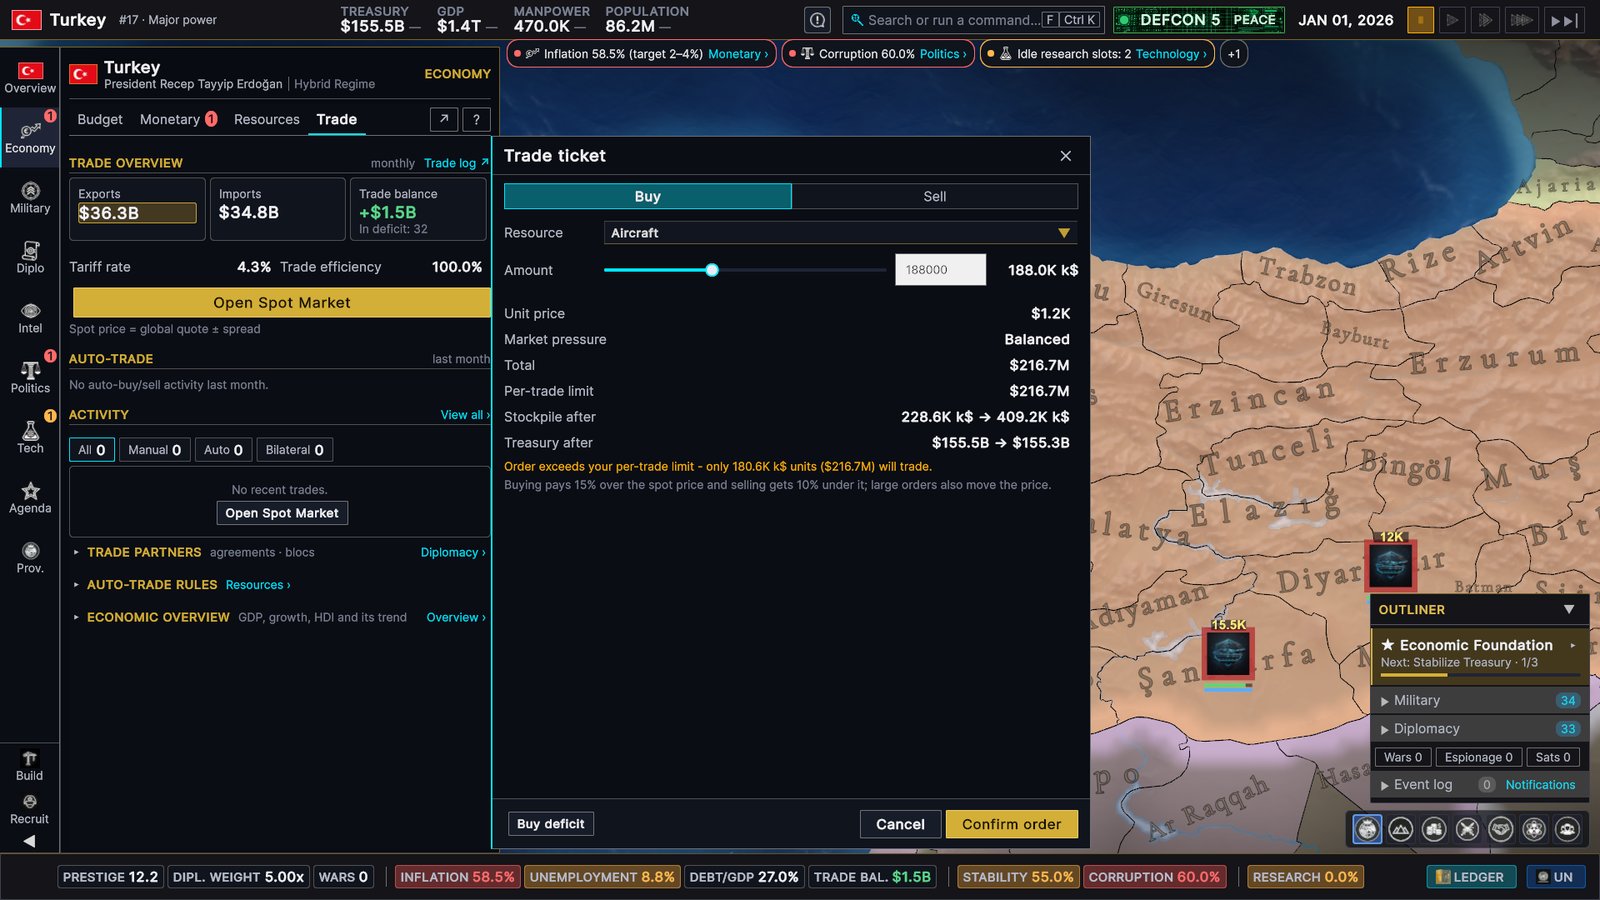The width and height of the screenshot is (1600, 900).
Task: Switch to the Budget tab
Action: point(100,119)
